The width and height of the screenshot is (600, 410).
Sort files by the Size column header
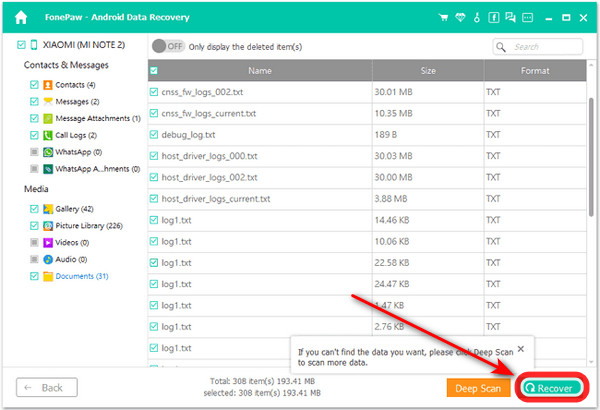tap(427, 71)
